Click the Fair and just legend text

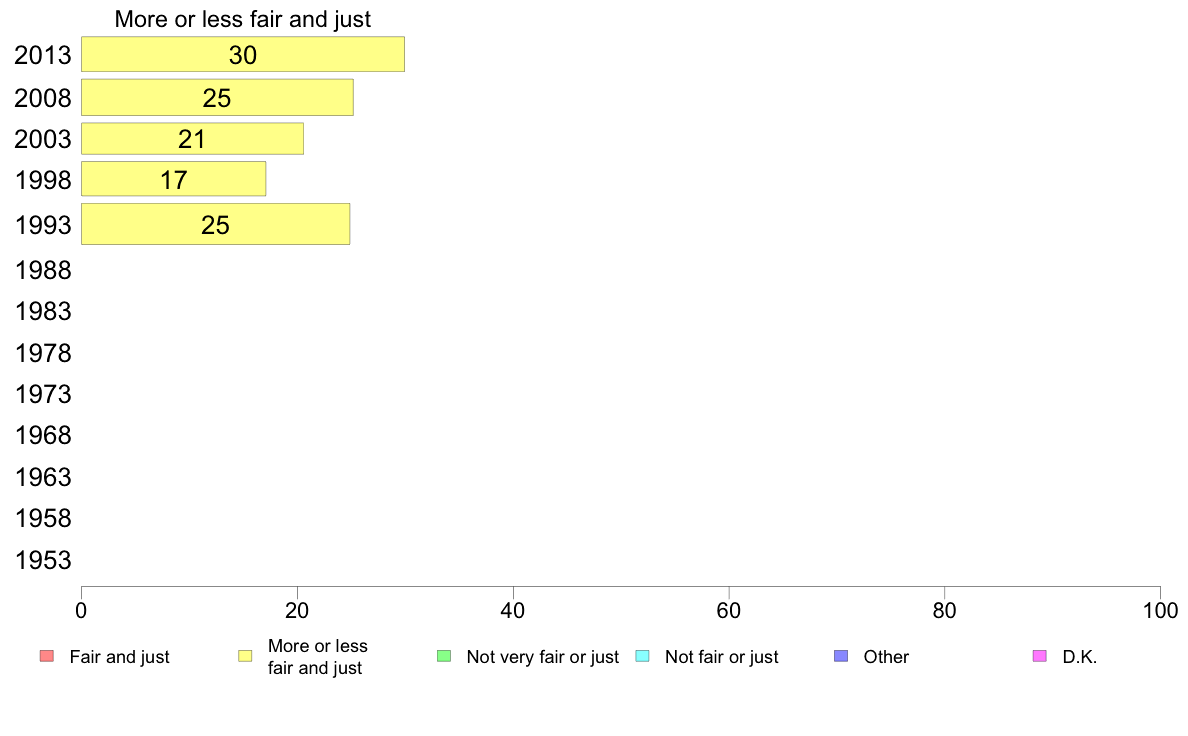pyautogui.click(x=119, y=657)
